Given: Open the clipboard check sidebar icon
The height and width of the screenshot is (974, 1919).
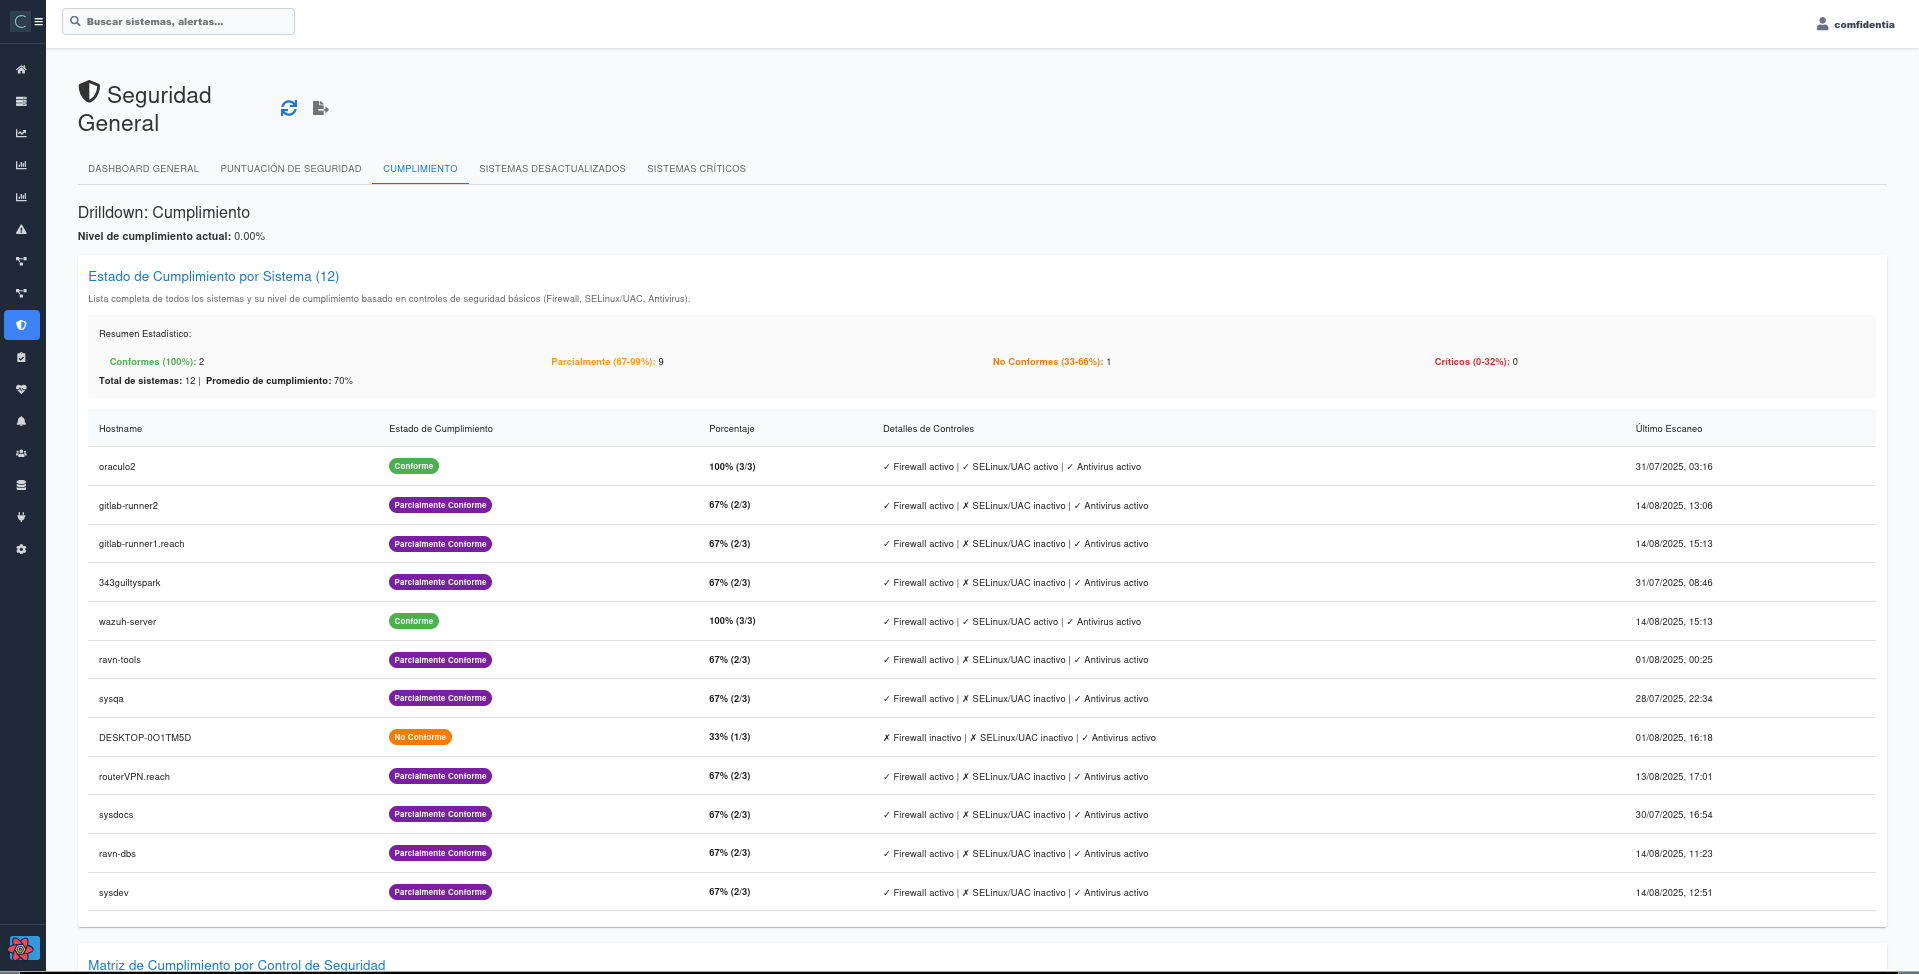Looking at the screenshot, I should [x=21, y=358].
